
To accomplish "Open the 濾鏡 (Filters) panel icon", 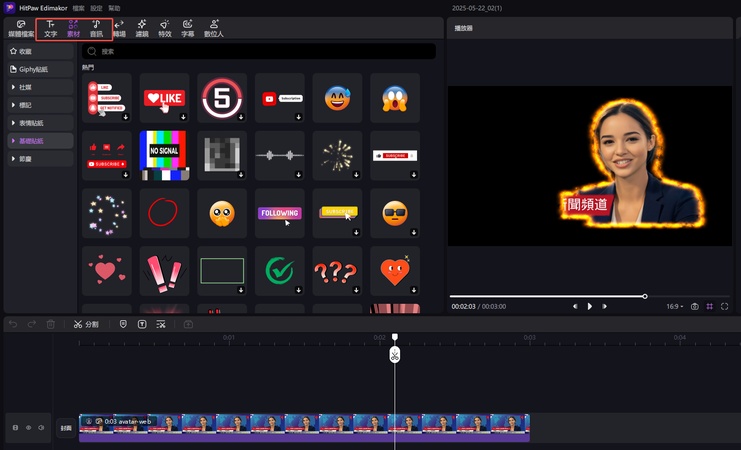I will 142,28.
